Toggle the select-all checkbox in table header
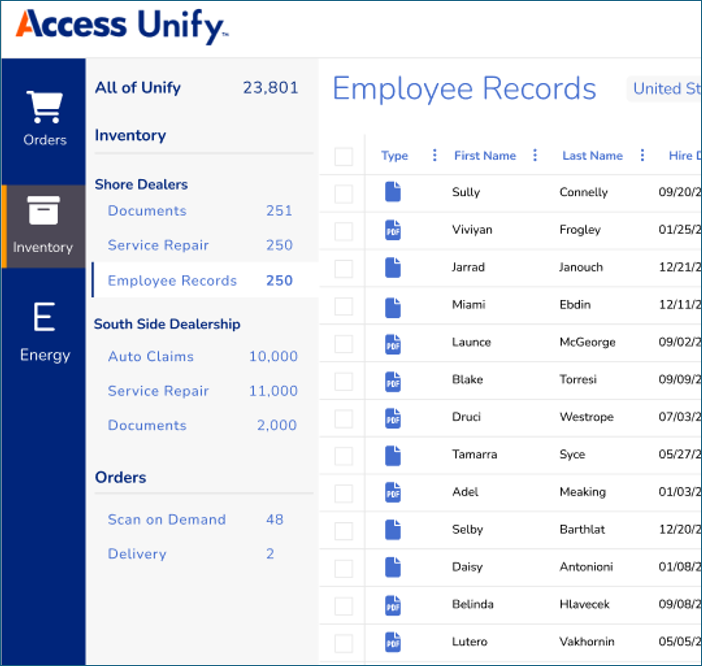Viewport: 702px width, 666px height. point(344,156)
